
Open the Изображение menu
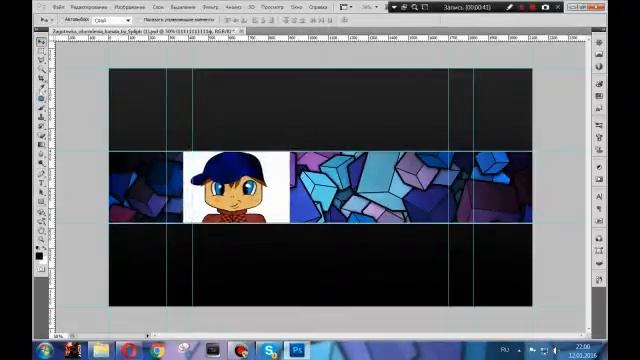129,7
